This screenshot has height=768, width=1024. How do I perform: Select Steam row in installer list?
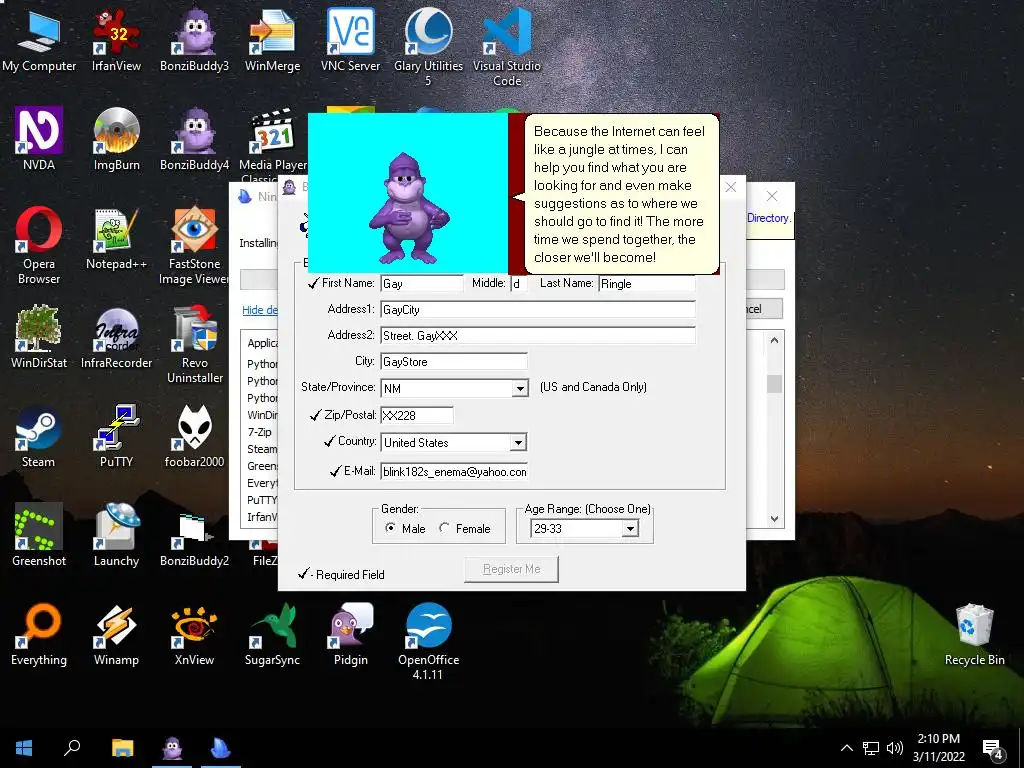(x=262, y=449)
